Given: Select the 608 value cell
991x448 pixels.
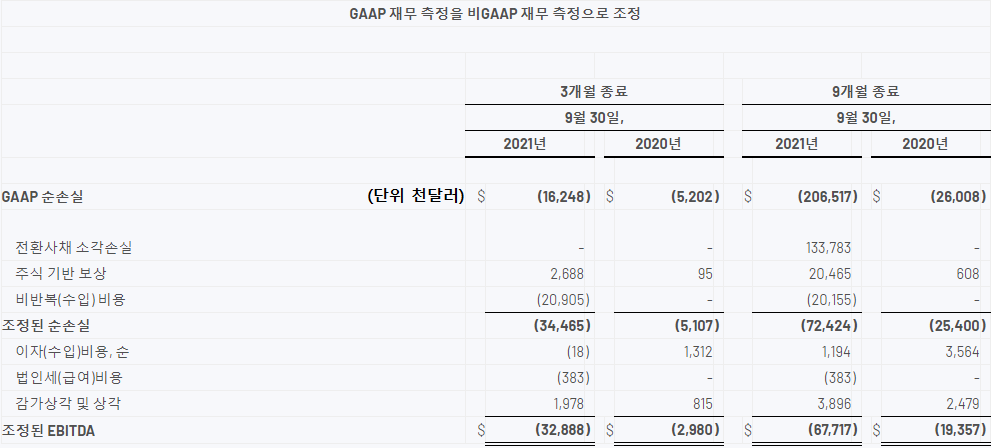Looking at the screenshot, I should click(x=968, y=274).
